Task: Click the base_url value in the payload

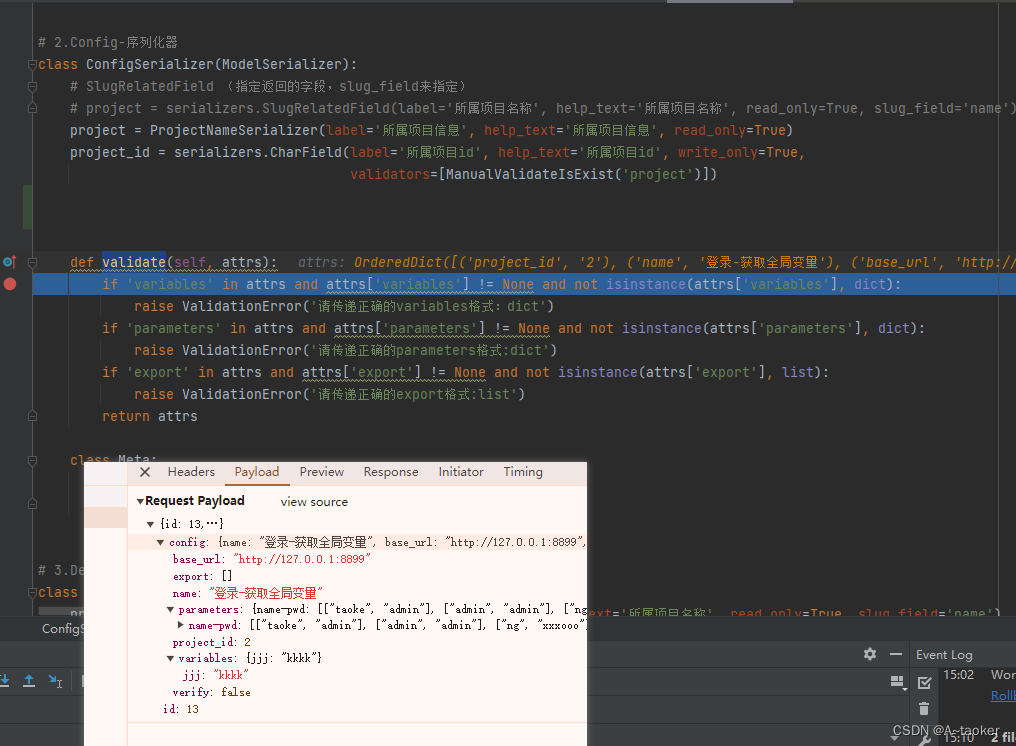Action: [302, 559]
